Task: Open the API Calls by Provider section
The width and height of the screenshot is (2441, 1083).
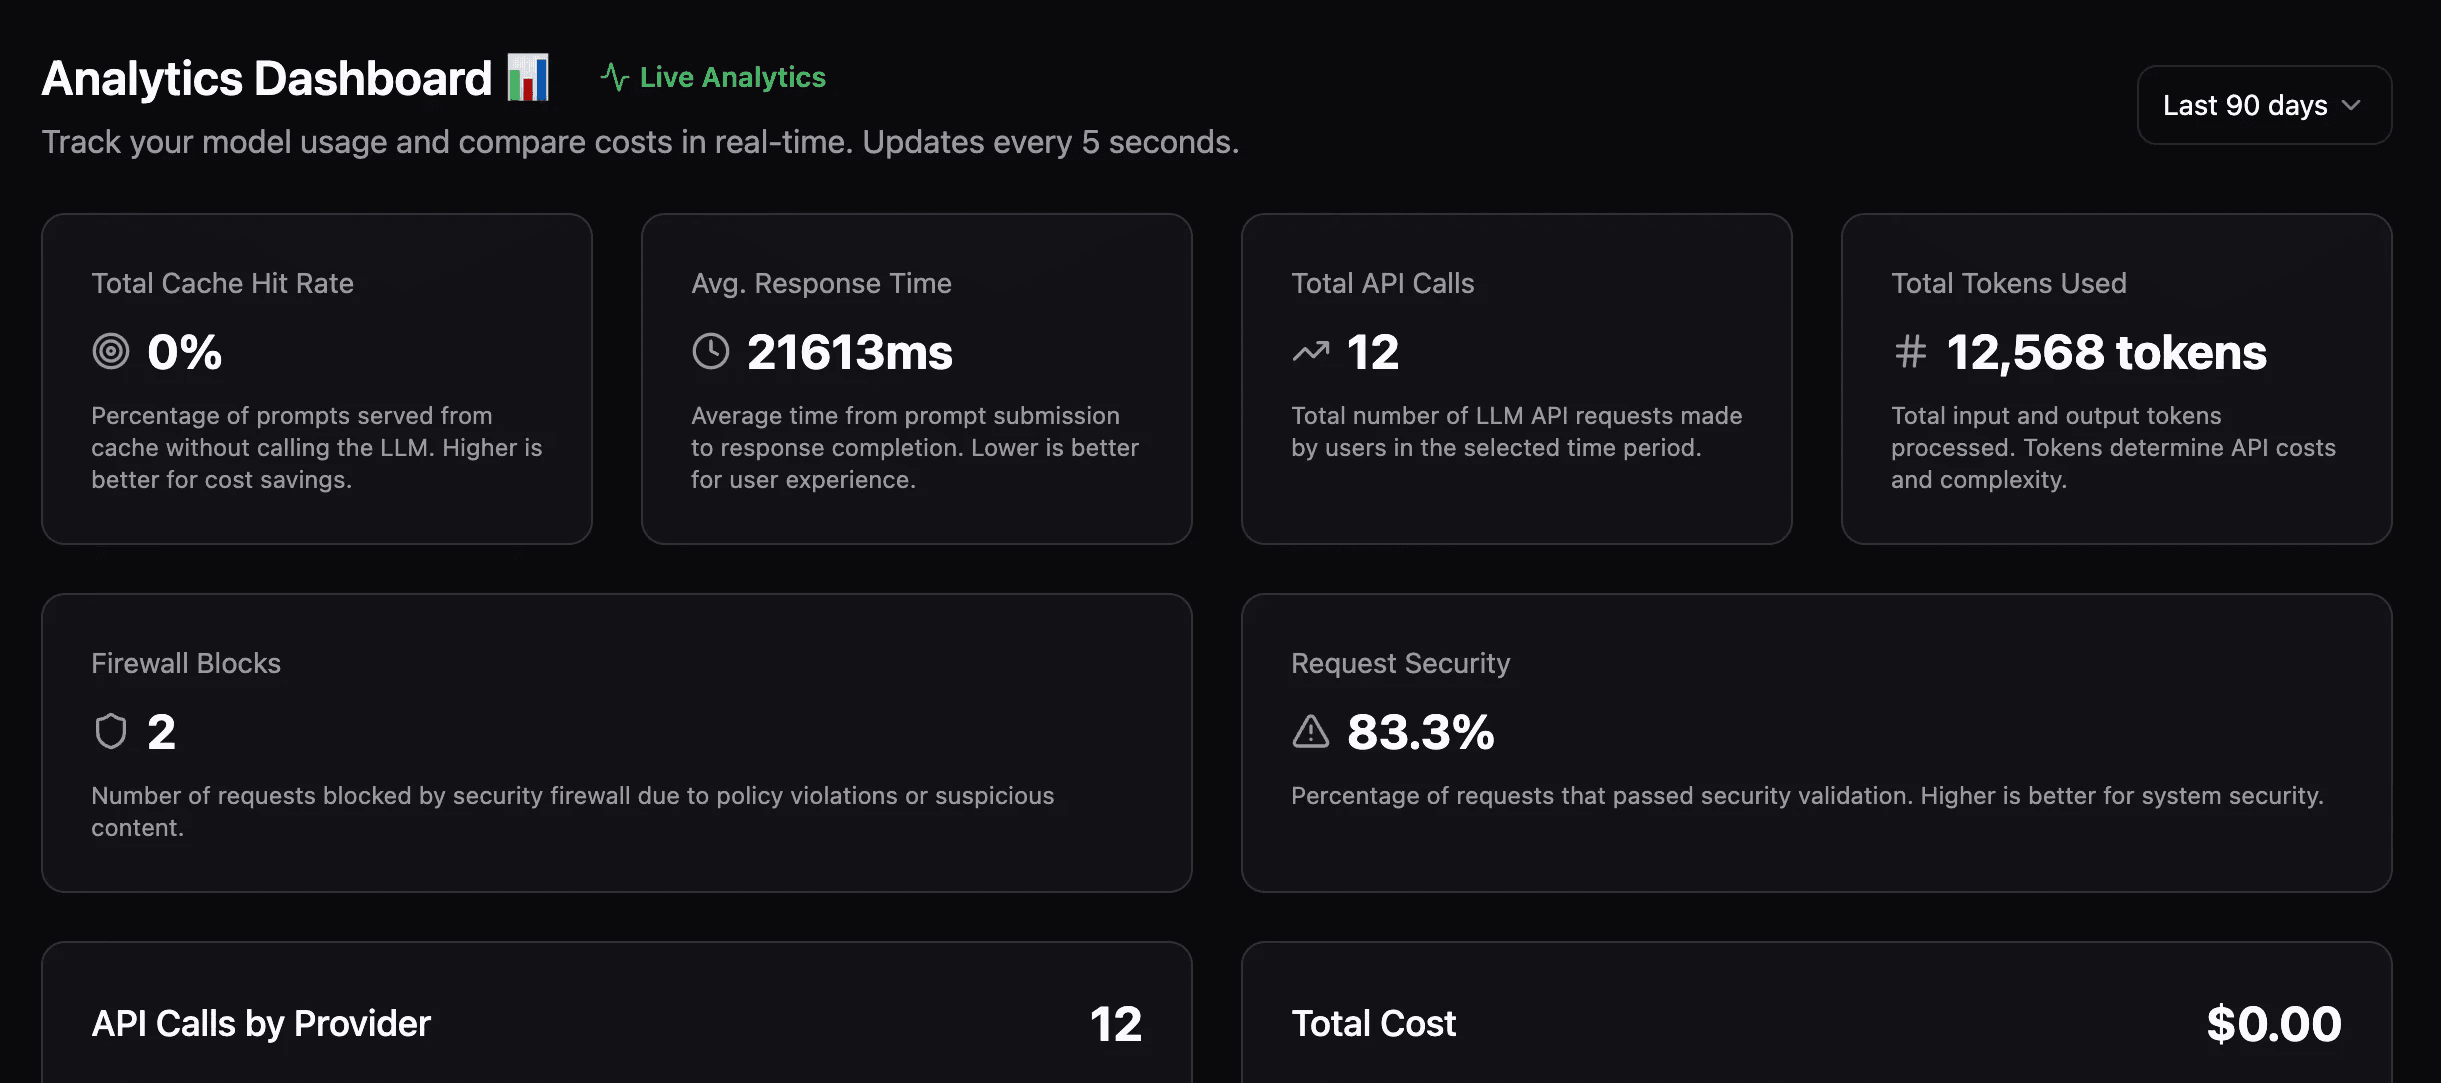Action: tap(261, 1024)
